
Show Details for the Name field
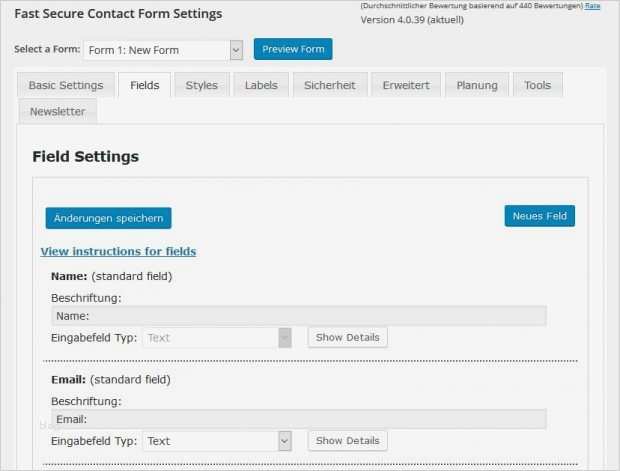[347, 338]
